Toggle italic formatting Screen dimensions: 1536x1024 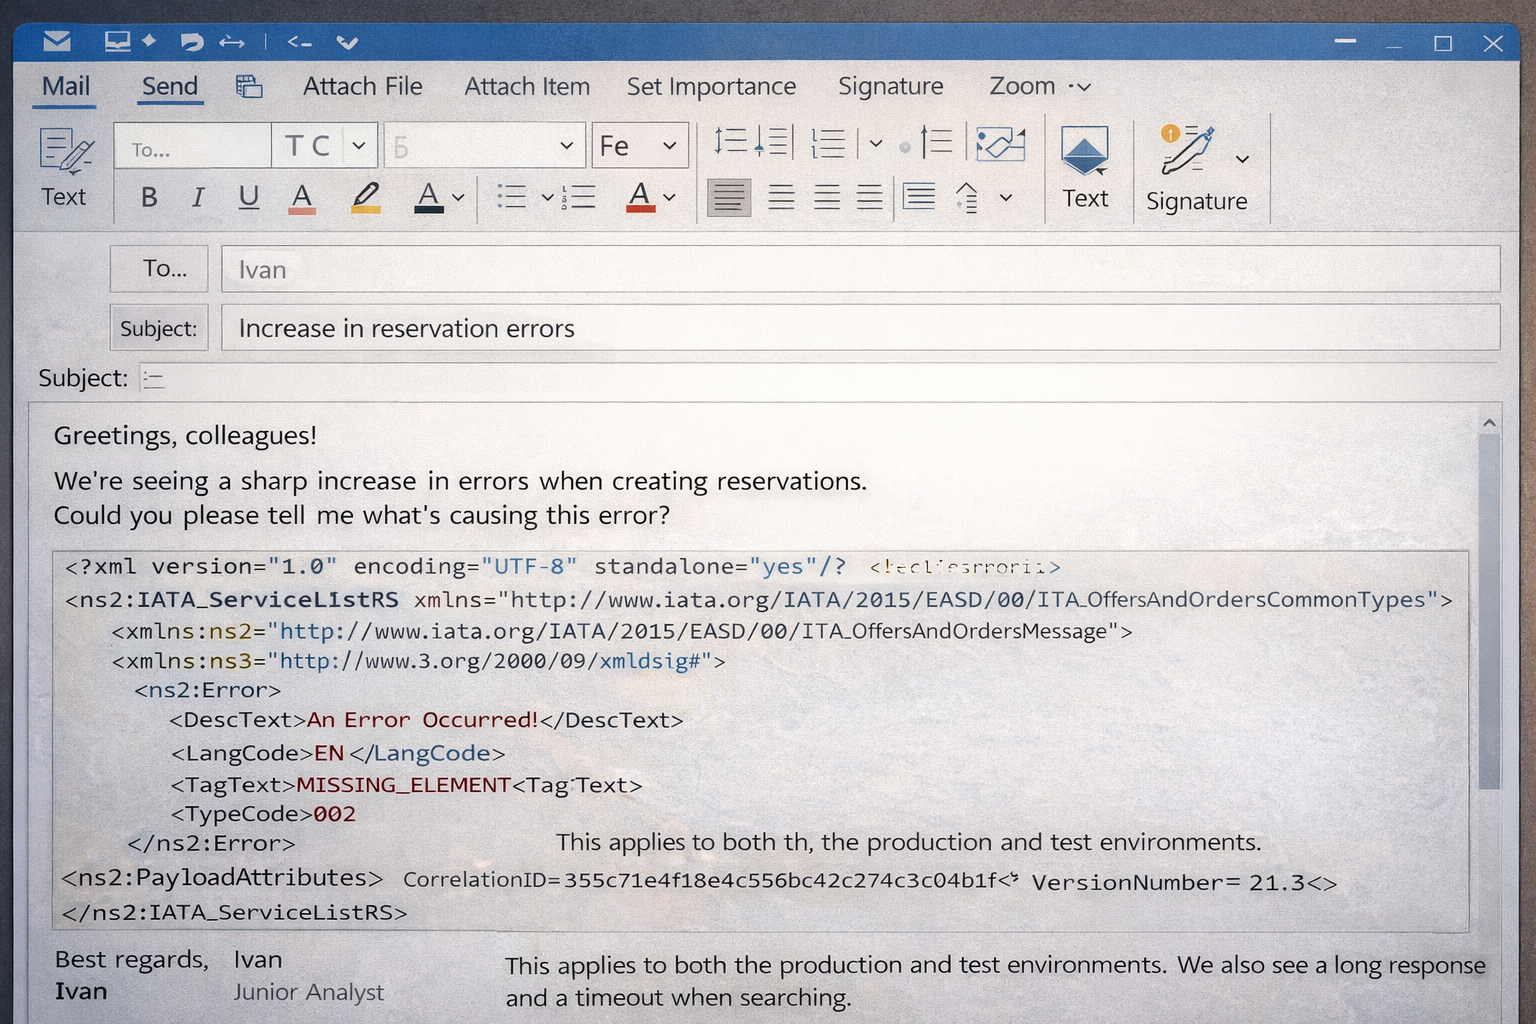point(198,197)
